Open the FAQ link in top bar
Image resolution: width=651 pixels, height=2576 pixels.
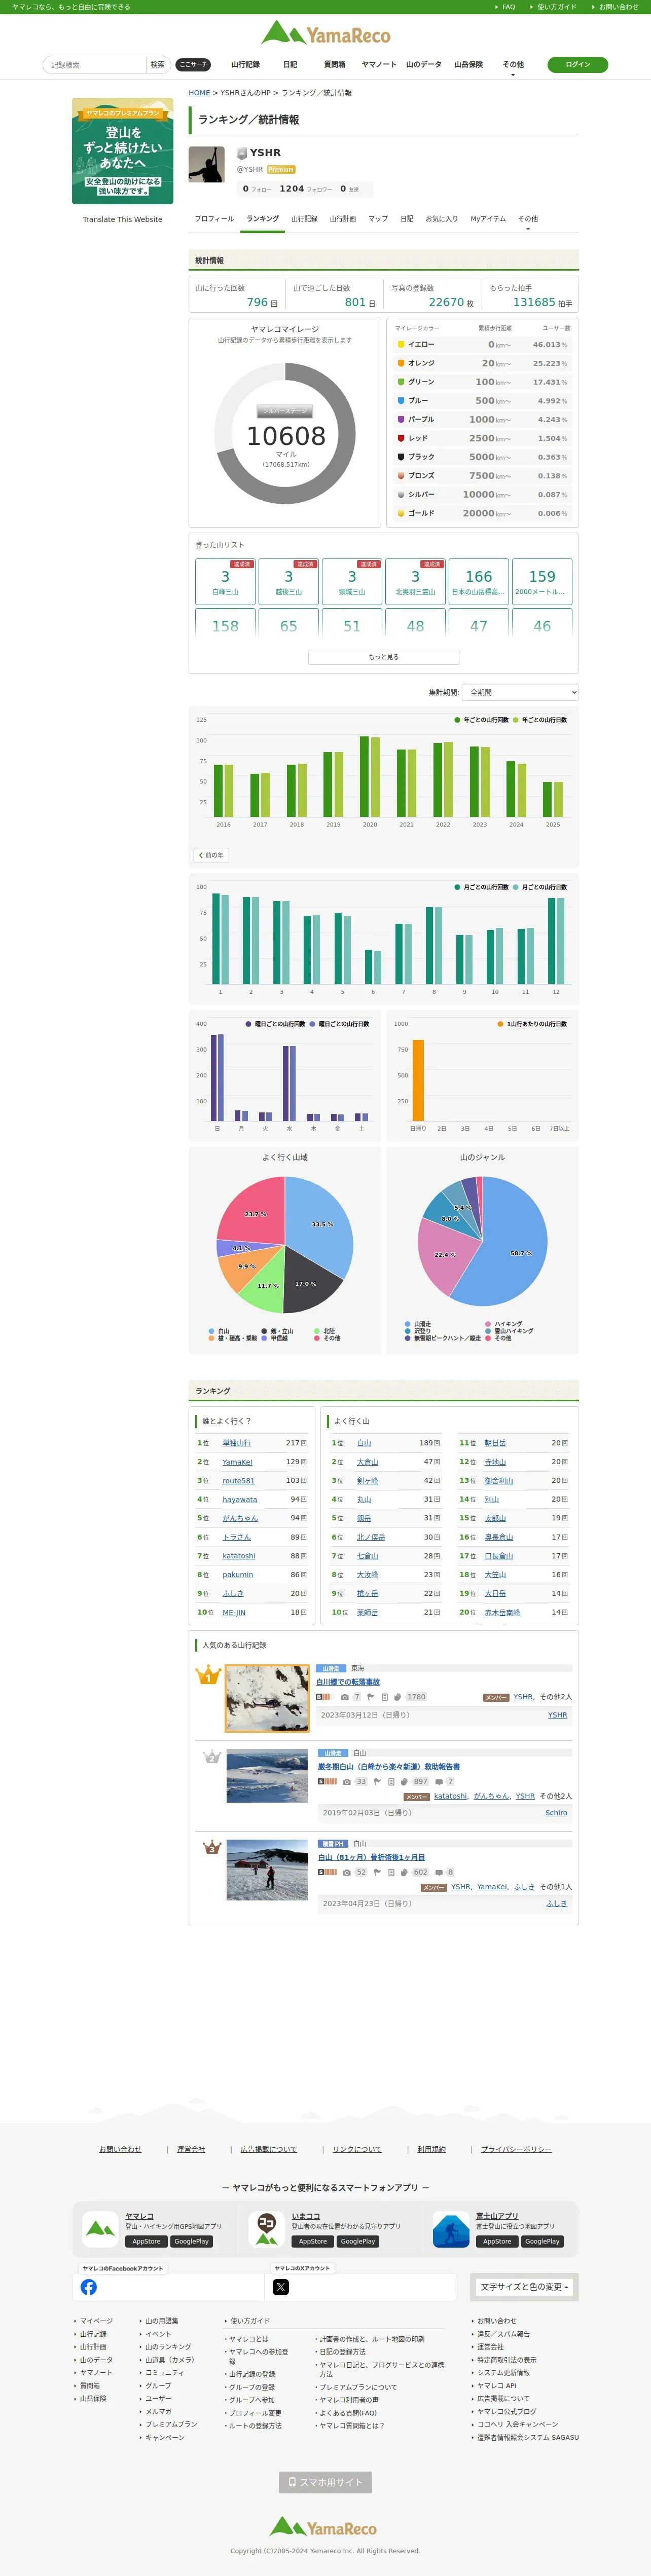tap(508, 7)
